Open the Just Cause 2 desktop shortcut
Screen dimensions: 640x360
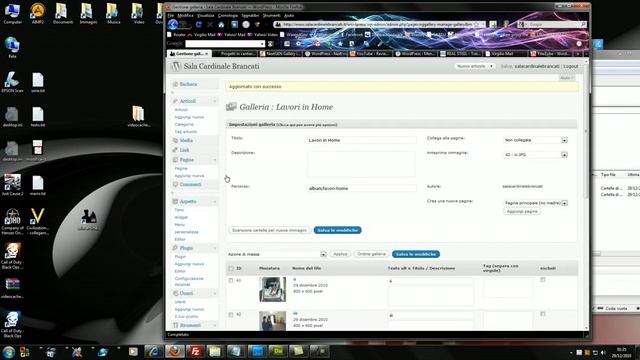point(12,185)
